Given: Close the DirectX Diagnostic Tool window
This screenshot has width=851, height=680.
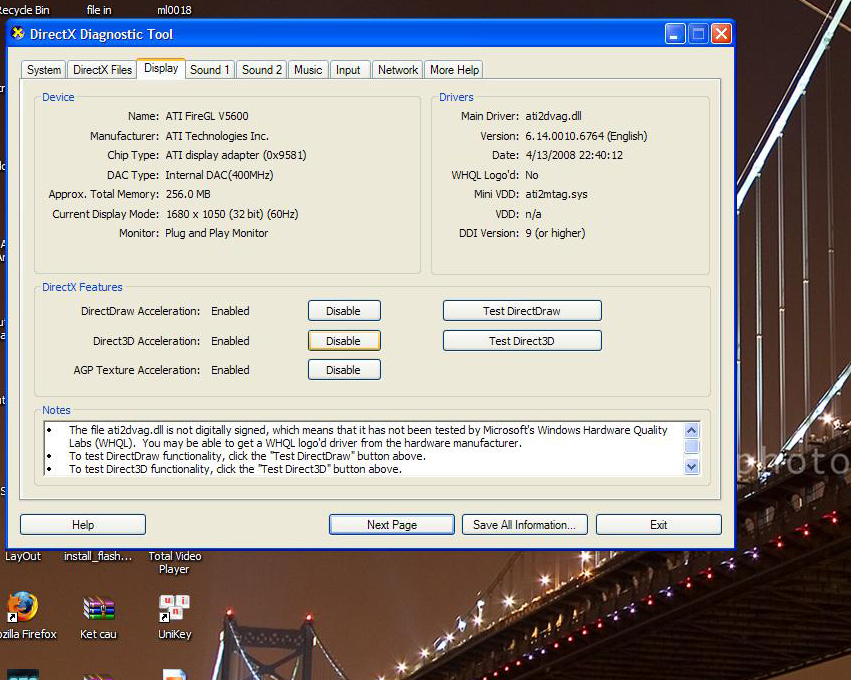Looking at the screenshot, I should (721, 34).
